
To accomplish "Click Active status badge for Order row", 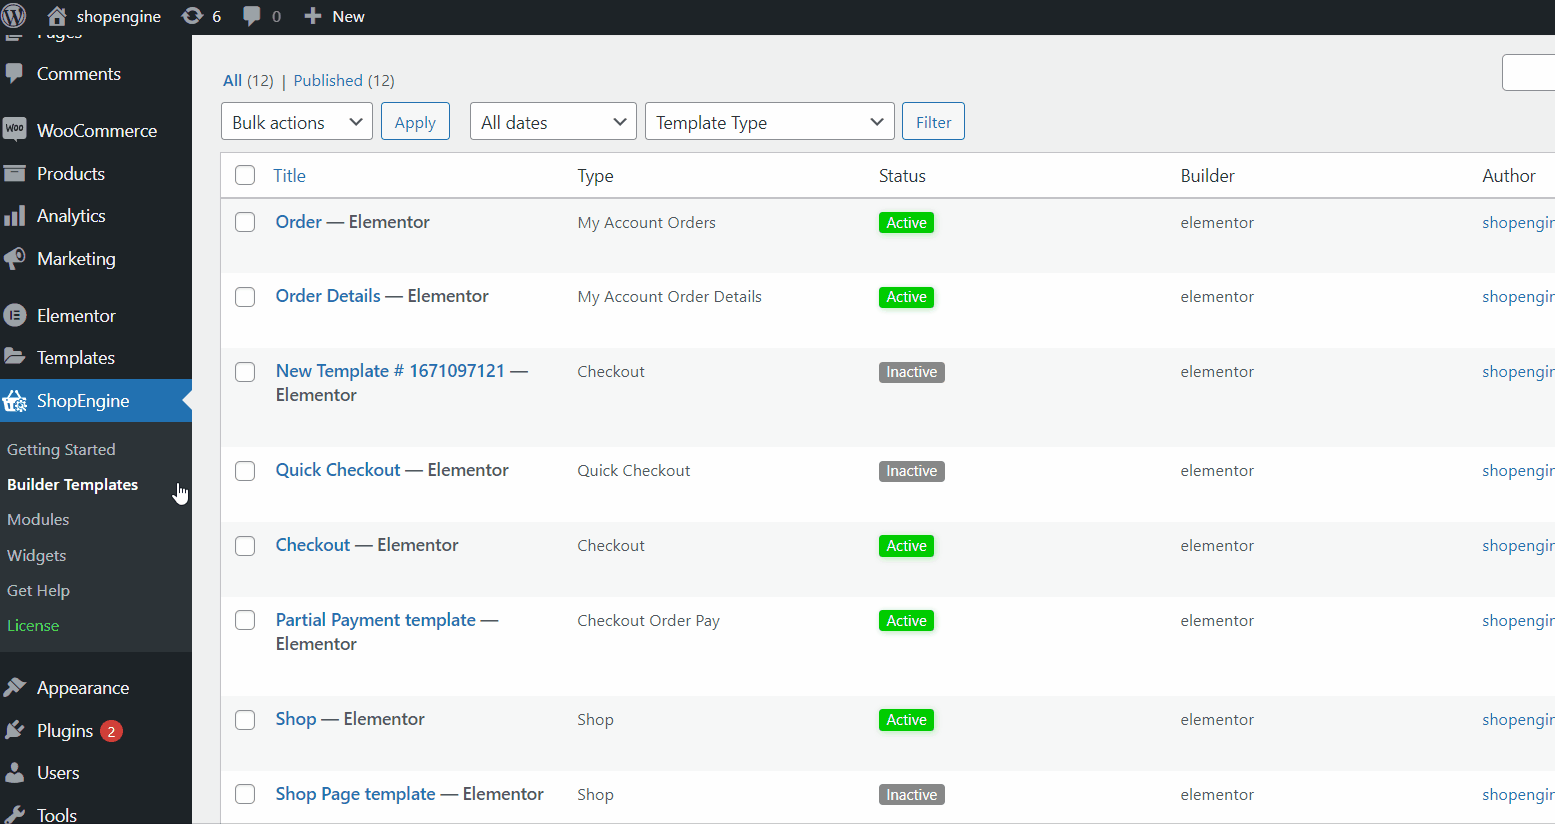I will (x=906, y=223).
